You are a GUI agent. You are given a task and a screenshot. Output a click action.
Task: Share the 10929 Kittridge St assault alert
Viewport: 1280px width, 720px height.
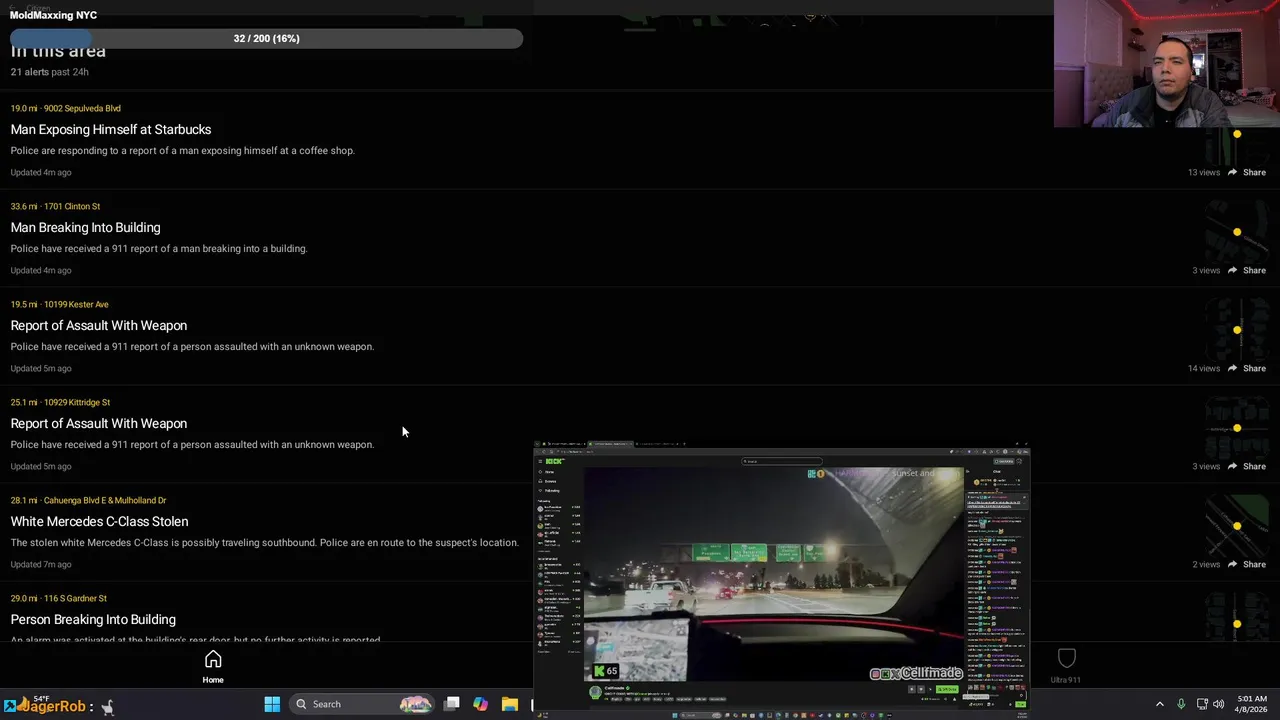coord(1247,466)
